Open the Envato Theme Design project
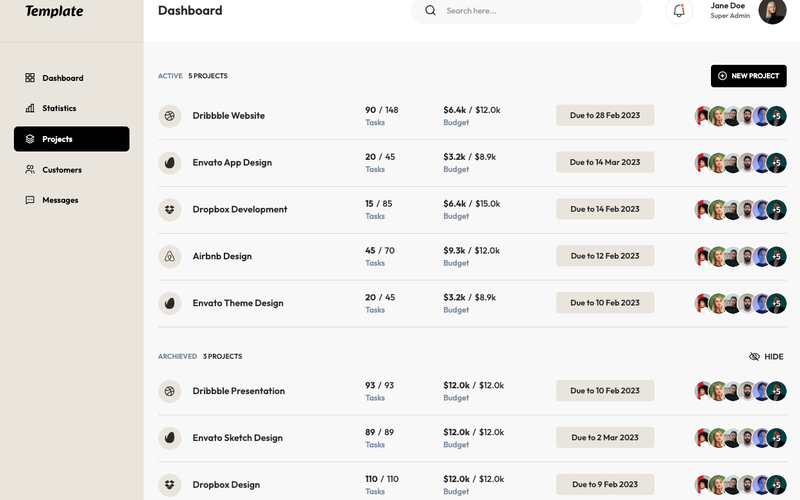 point(238,304)
